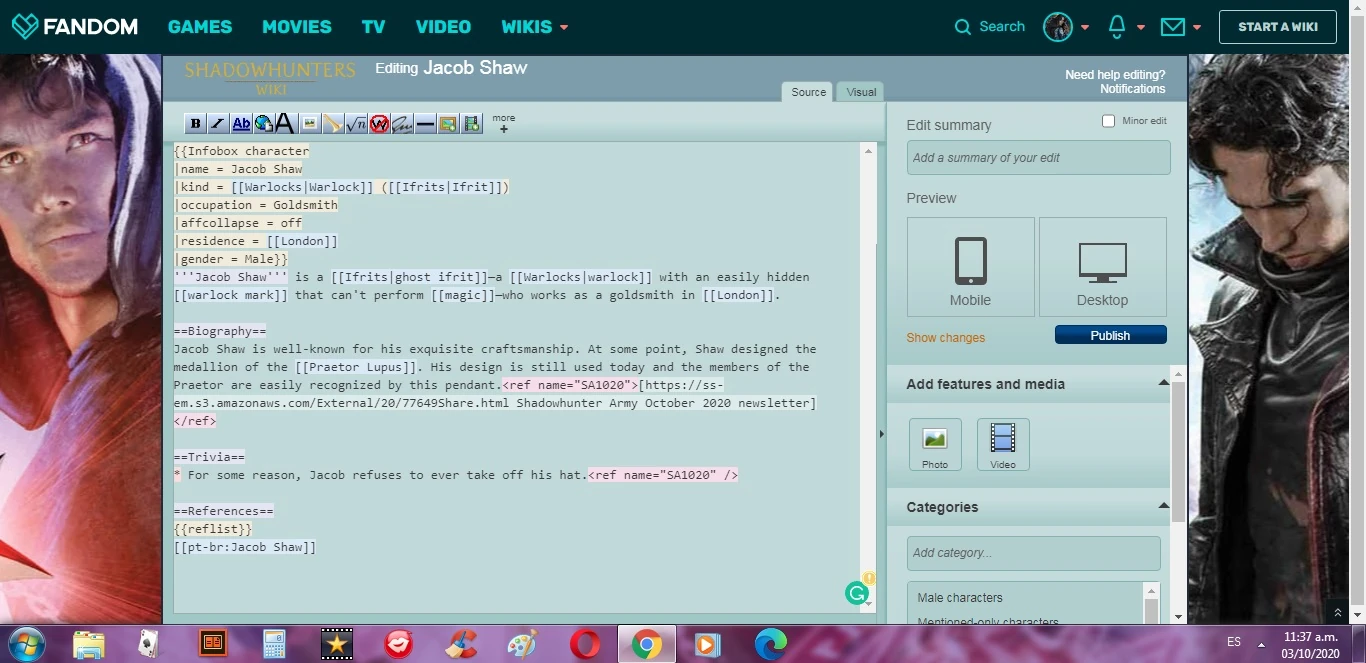Collapse the Categories section
This screenshot has height=663, width=1366.
[x=1163, y=507]
